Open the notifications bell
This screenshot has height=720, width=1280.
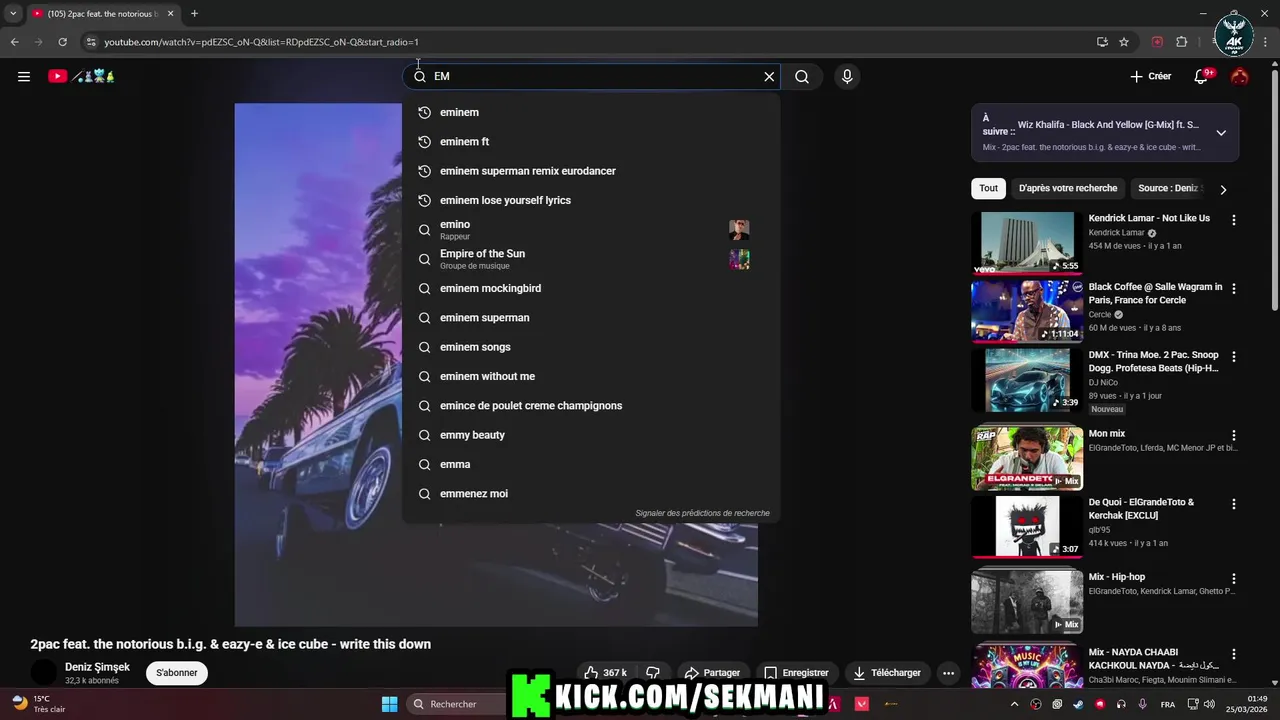[x=1202, y=76]
